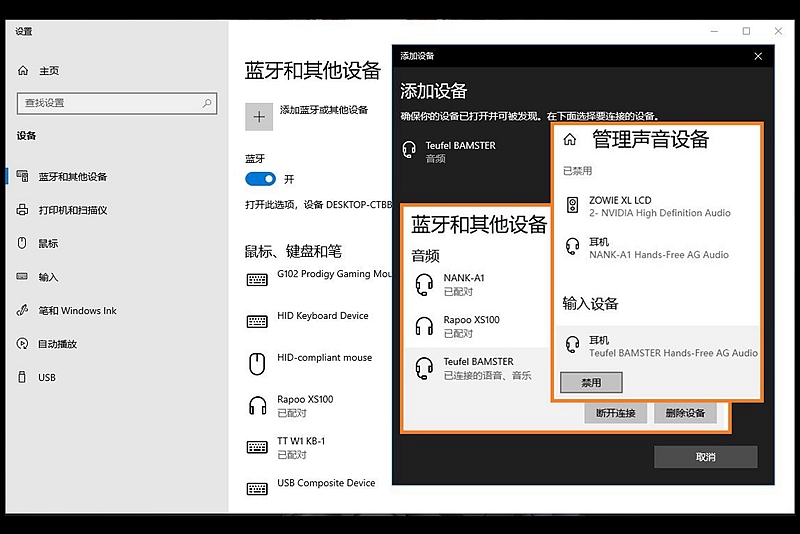Click the 断开连接 button
This screenshot has height=534, width=800.
[x=615, y=413]
